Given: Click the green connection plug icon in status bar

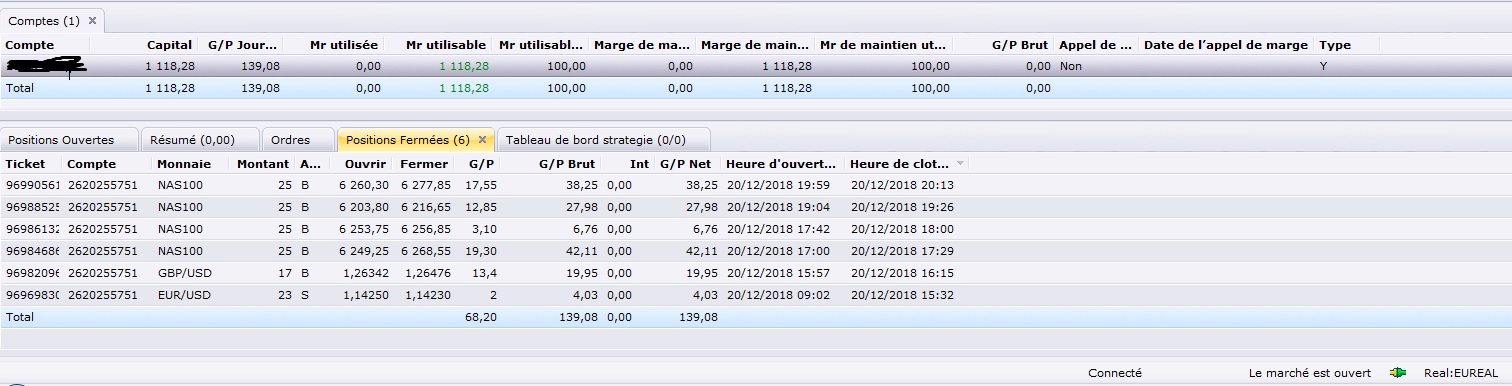Looking at the screenshot, I should click(x=1398, y=373).
